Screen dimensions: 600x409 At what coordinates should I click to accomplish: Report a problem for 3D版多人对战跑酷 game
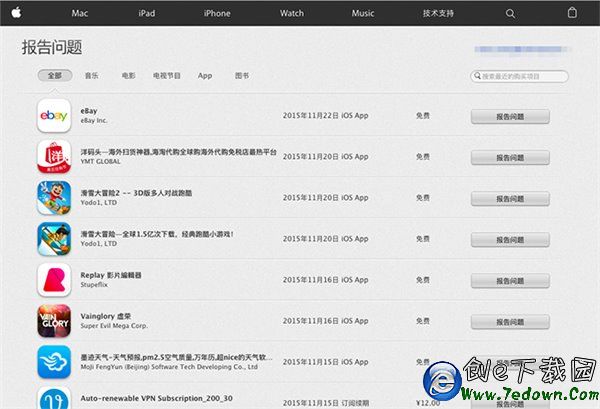coord(510,199)
